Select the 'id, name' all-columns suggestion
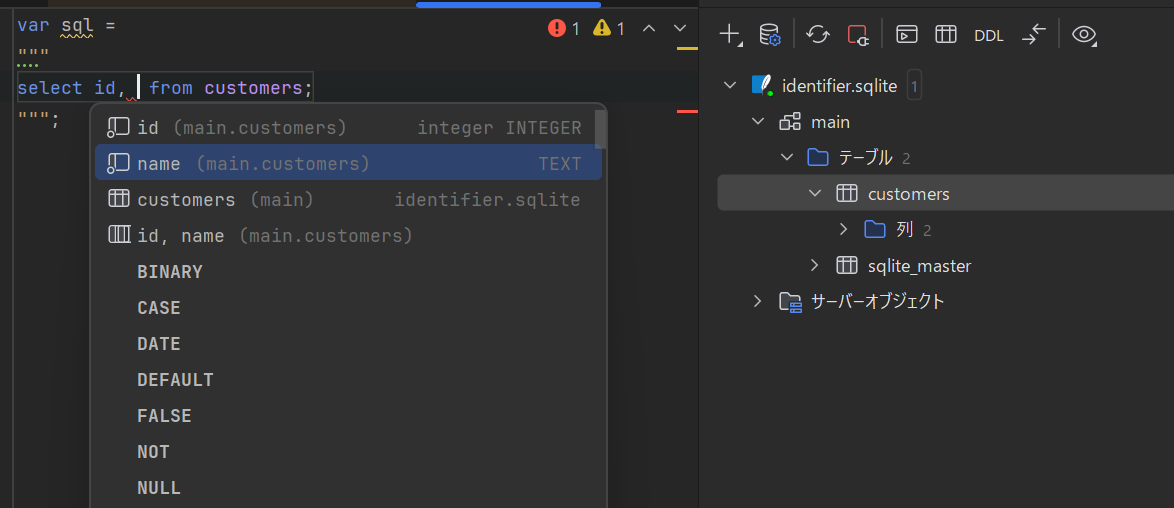 pos(348,236)
